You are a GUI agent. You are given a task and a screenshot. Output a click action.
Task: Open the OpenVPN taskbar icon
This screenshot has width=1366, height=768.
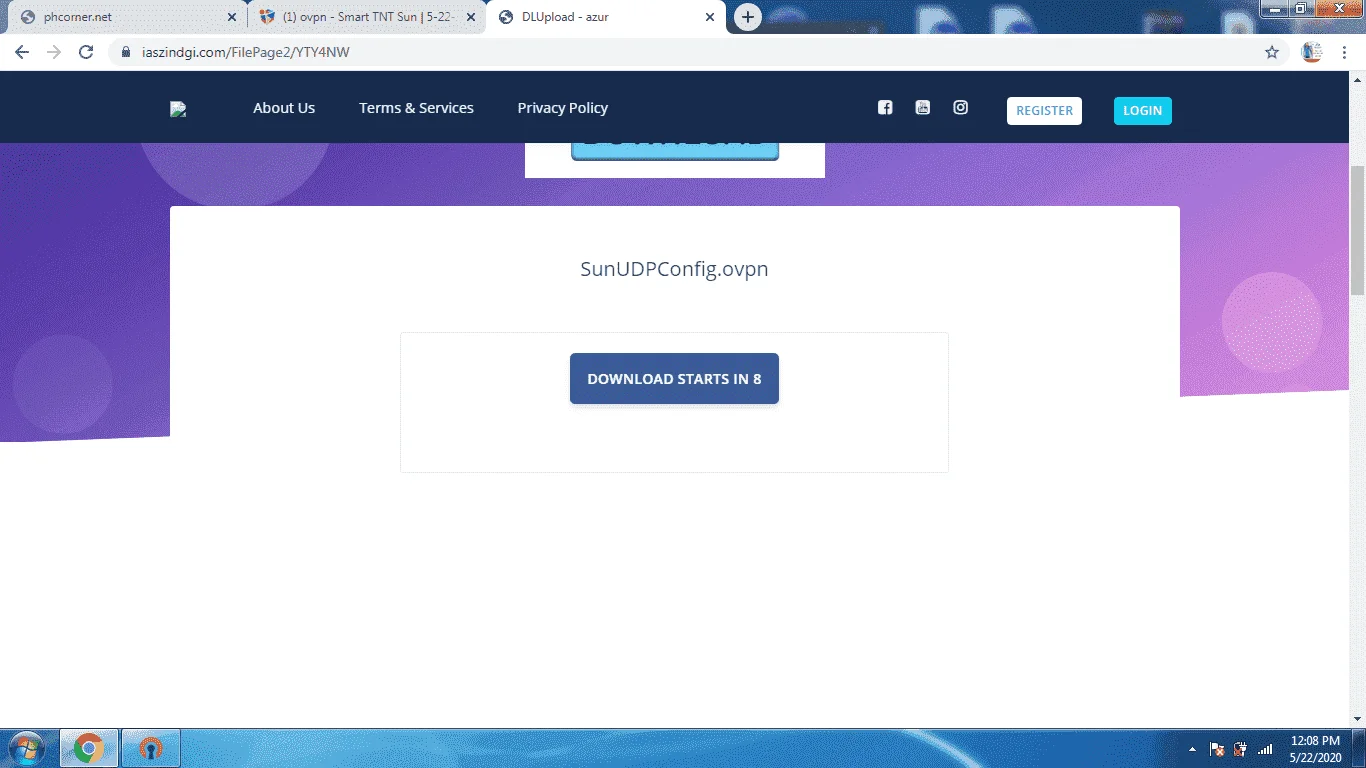point(151,748)
